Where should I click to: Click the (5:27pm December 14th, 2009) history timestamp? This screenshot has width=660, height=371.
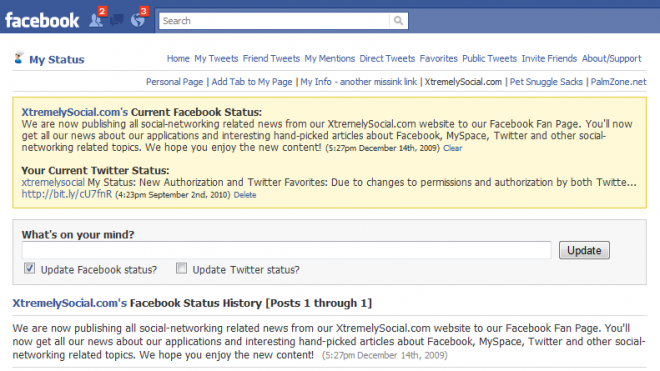(385, 355)
